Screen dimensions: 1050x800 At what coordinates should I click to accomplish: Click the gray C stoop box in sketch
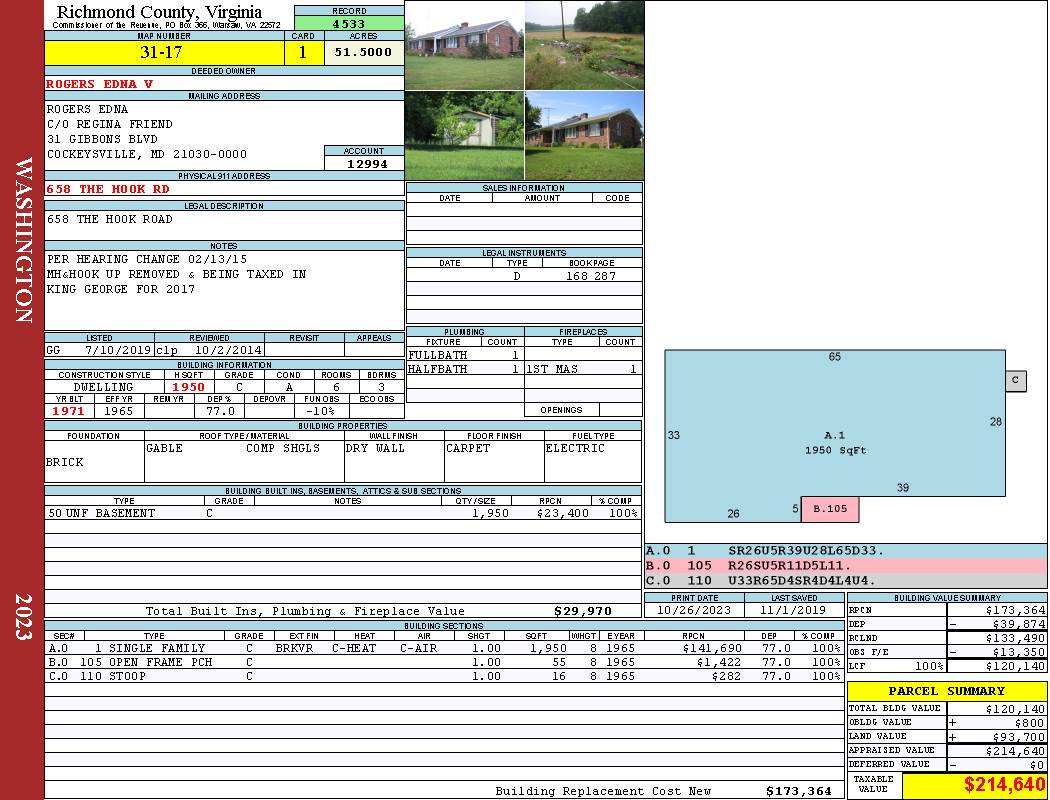point(1016,380)
